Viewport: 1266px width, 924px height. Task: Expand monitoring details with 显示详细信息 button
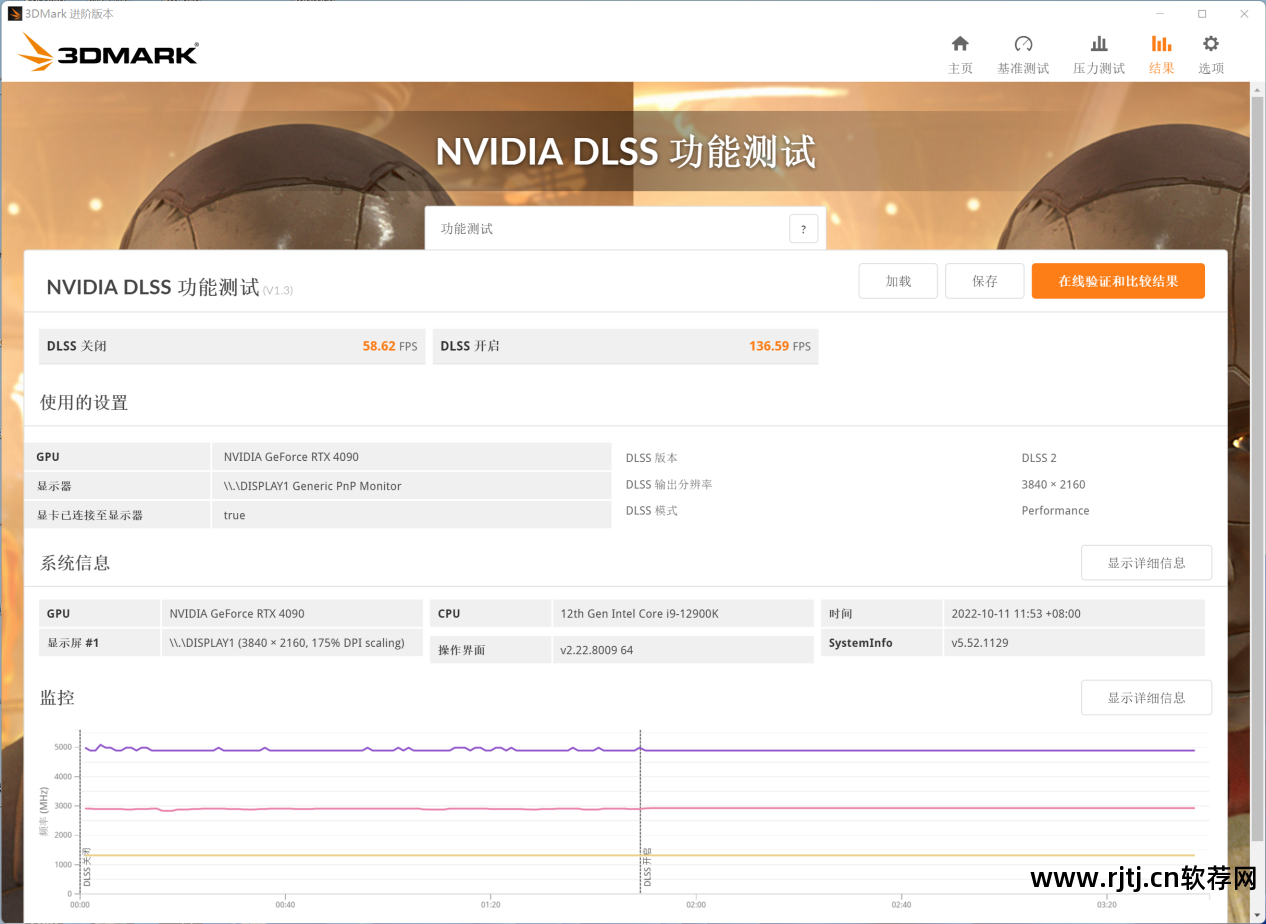tap(1146, 697)
